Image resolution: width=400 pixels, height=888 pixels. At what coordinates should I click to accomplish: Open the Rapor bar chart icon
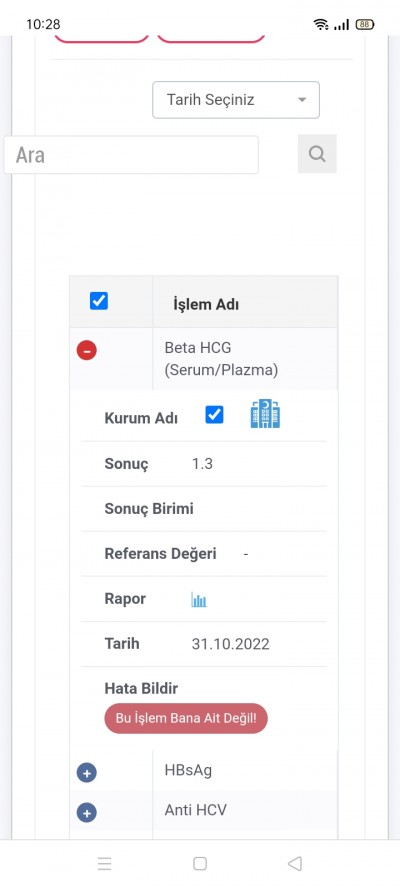pos(199,600)
